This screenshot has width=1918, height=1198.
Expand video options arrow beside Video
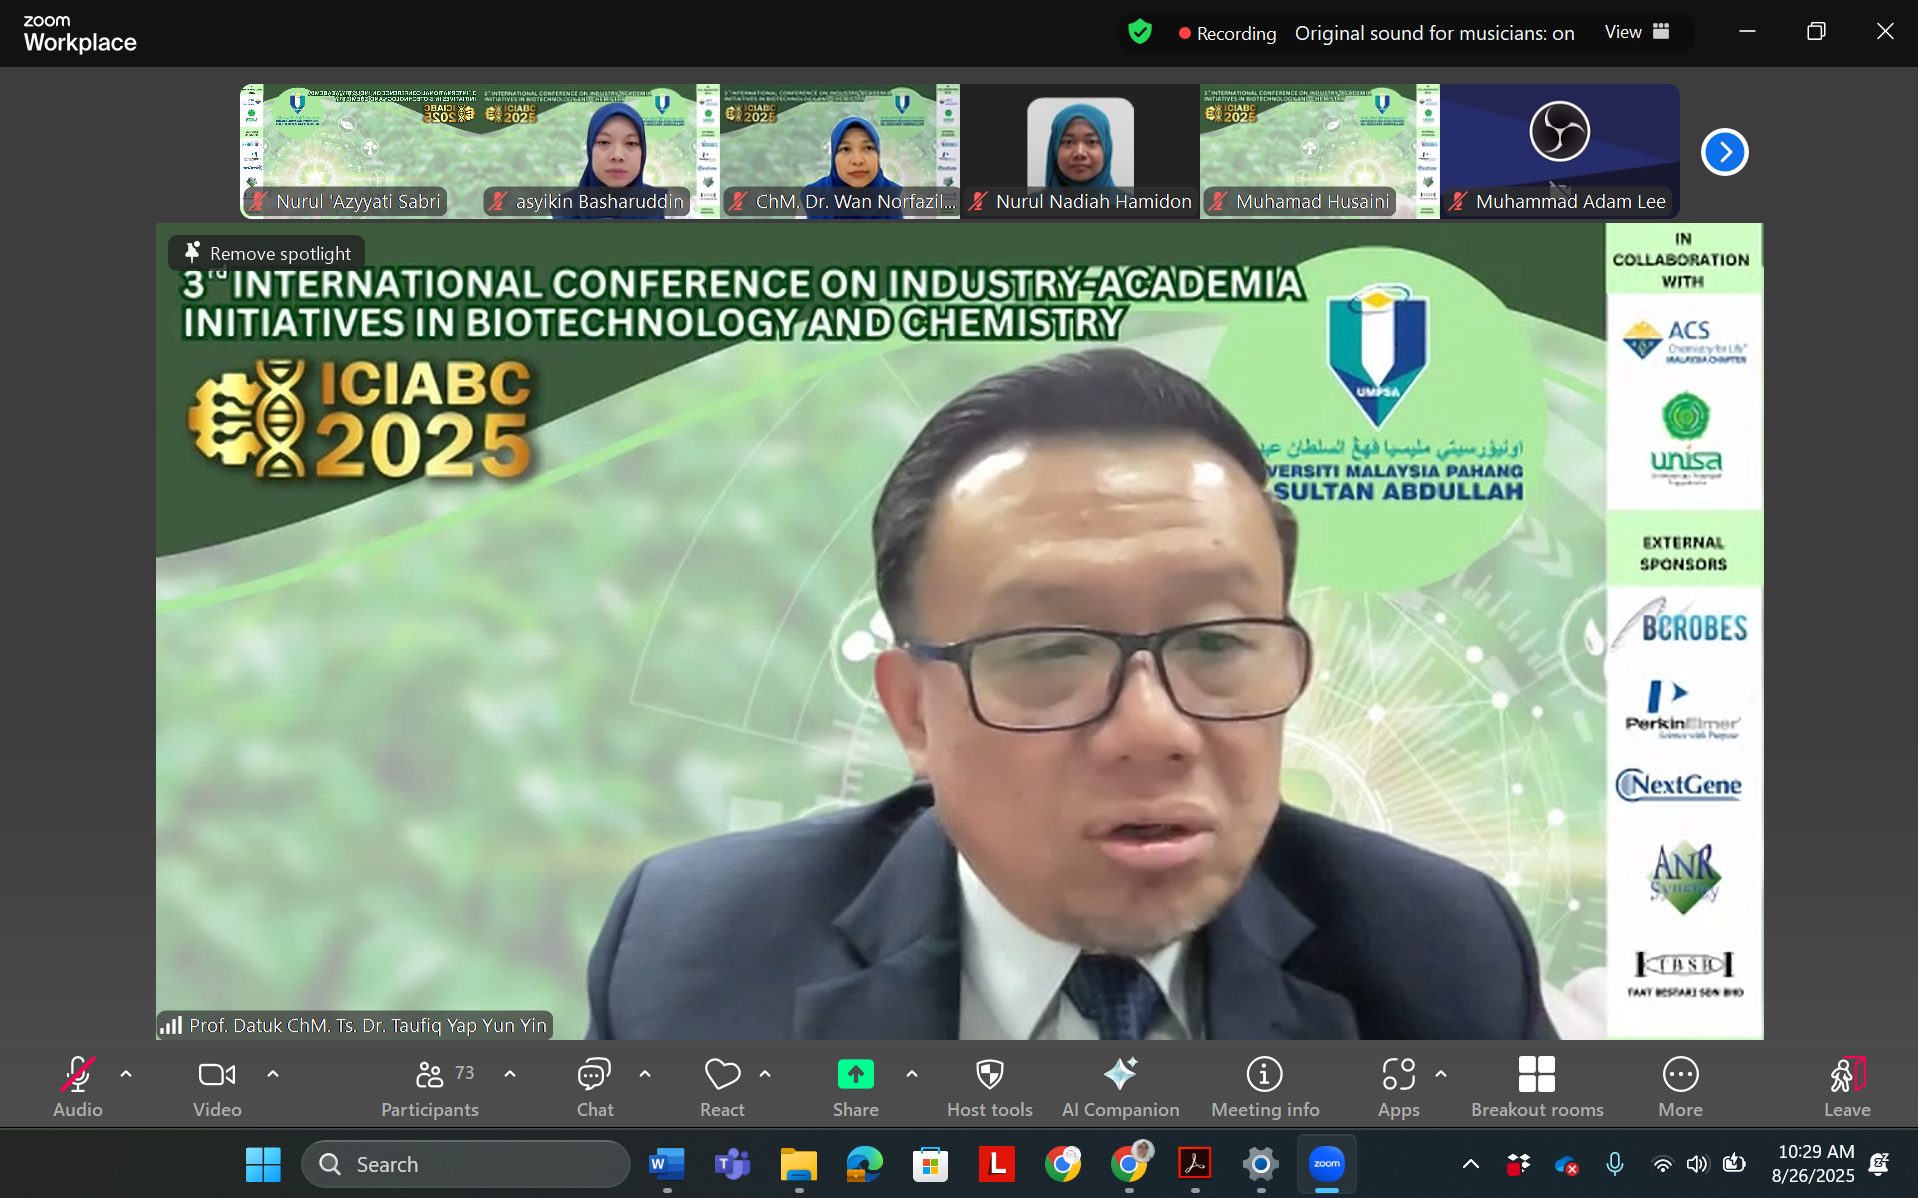point(273,1074)
